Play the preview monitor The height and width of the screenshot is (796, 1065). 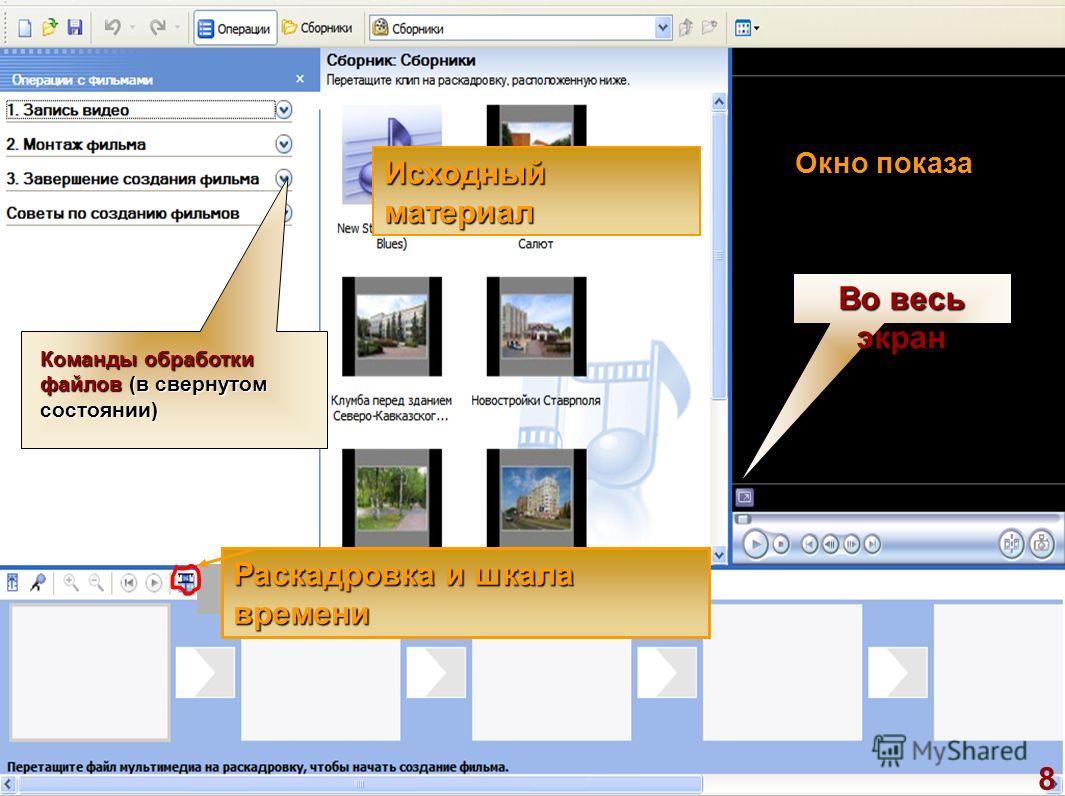[x=755, y=544]
